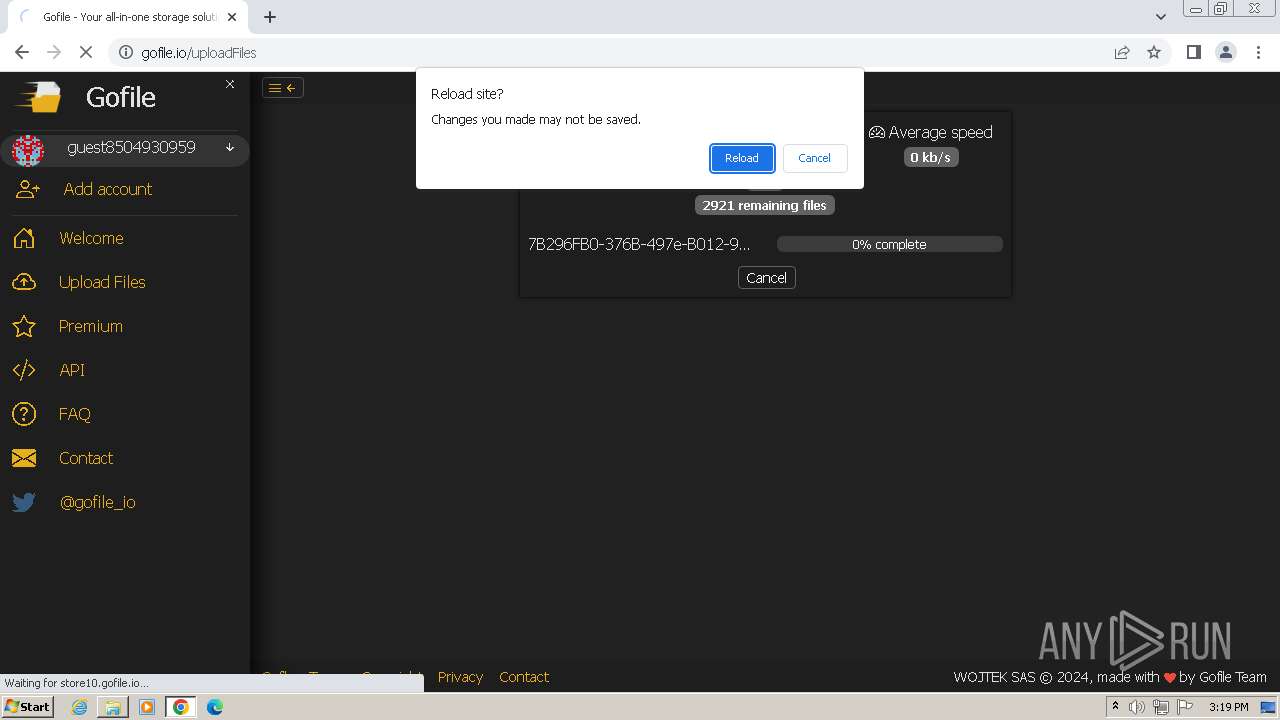Image resolution: width=1280 pixels, height=720 pixels.
Task: Share this page icon
Action: [x=1122, y=53]
